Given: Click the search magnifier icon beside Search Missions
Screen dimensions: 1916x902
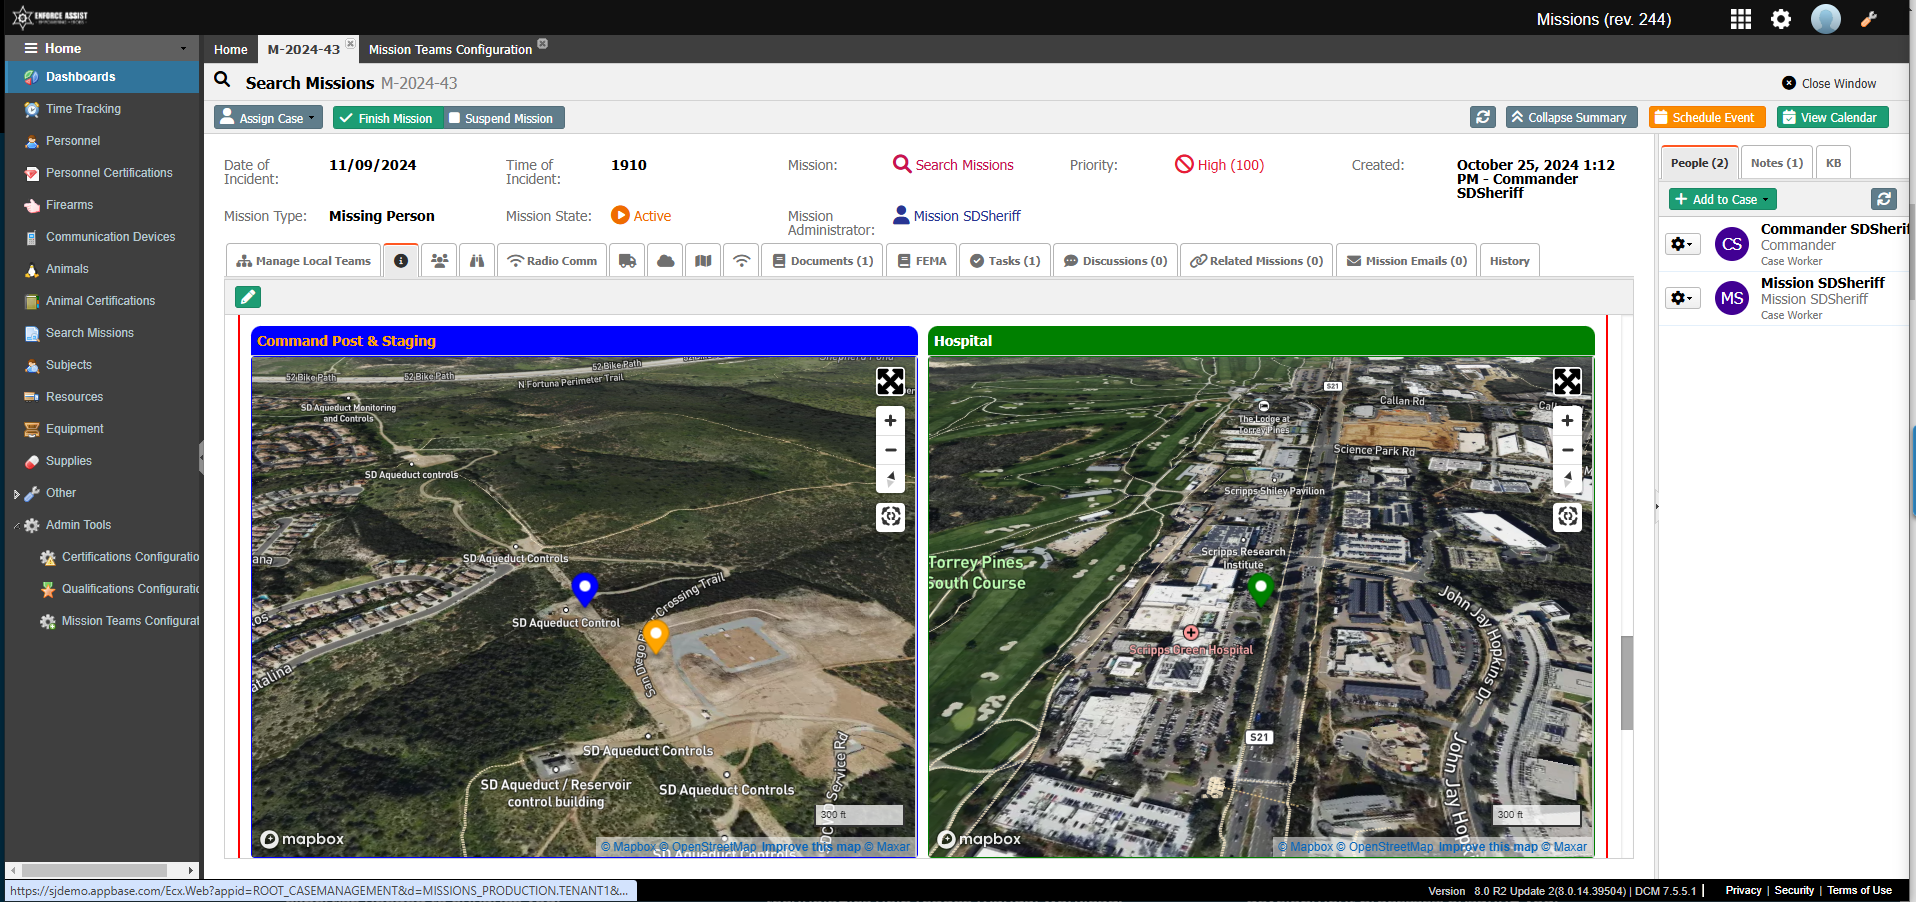Looking at the screenshot, I should (222, 80).
